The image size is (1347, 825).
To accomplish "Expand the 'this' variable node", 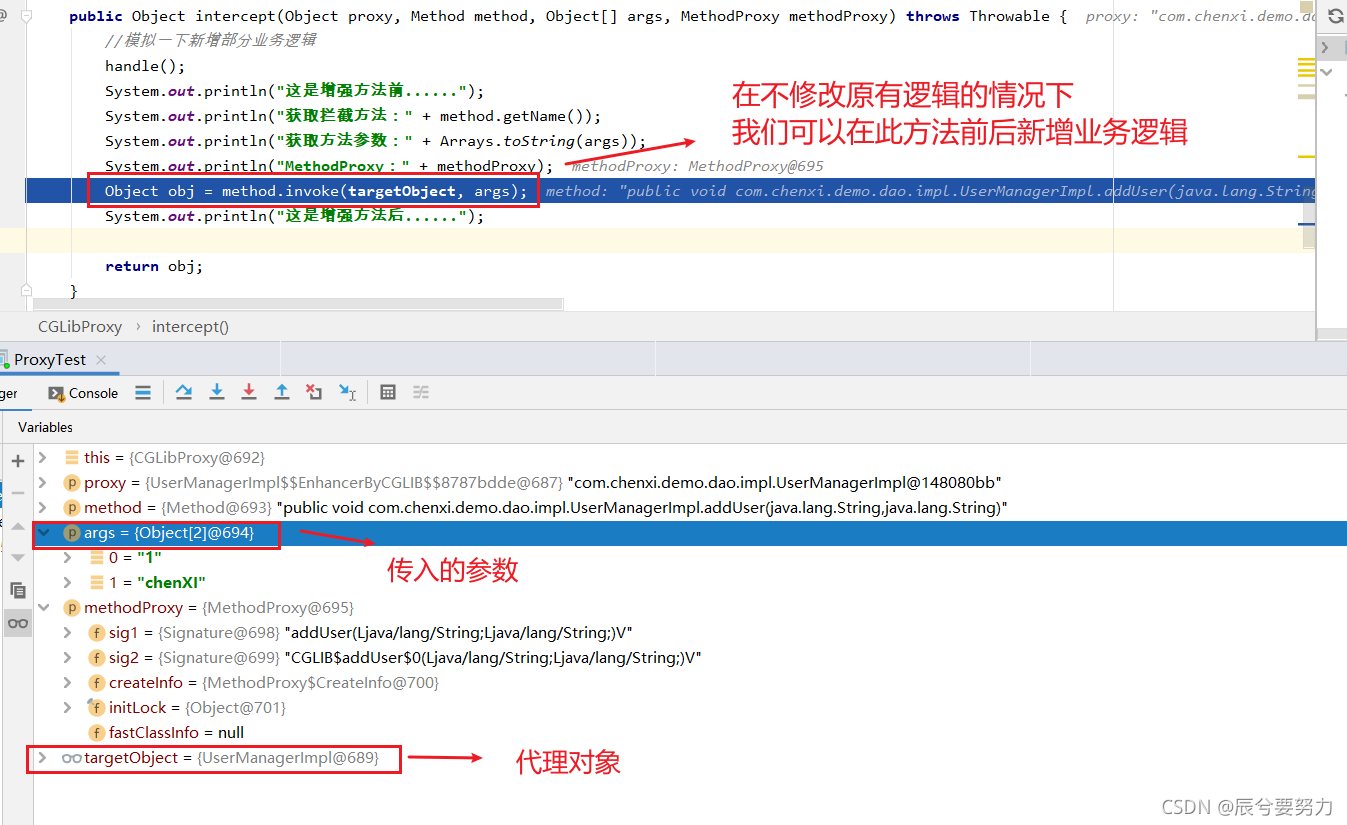I will (x=43, y=457).
